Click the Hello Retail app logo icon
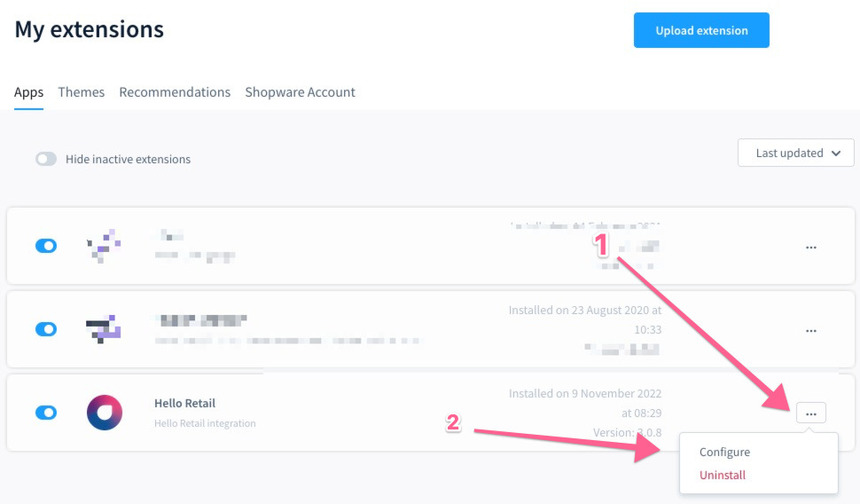 coord(105,412)
